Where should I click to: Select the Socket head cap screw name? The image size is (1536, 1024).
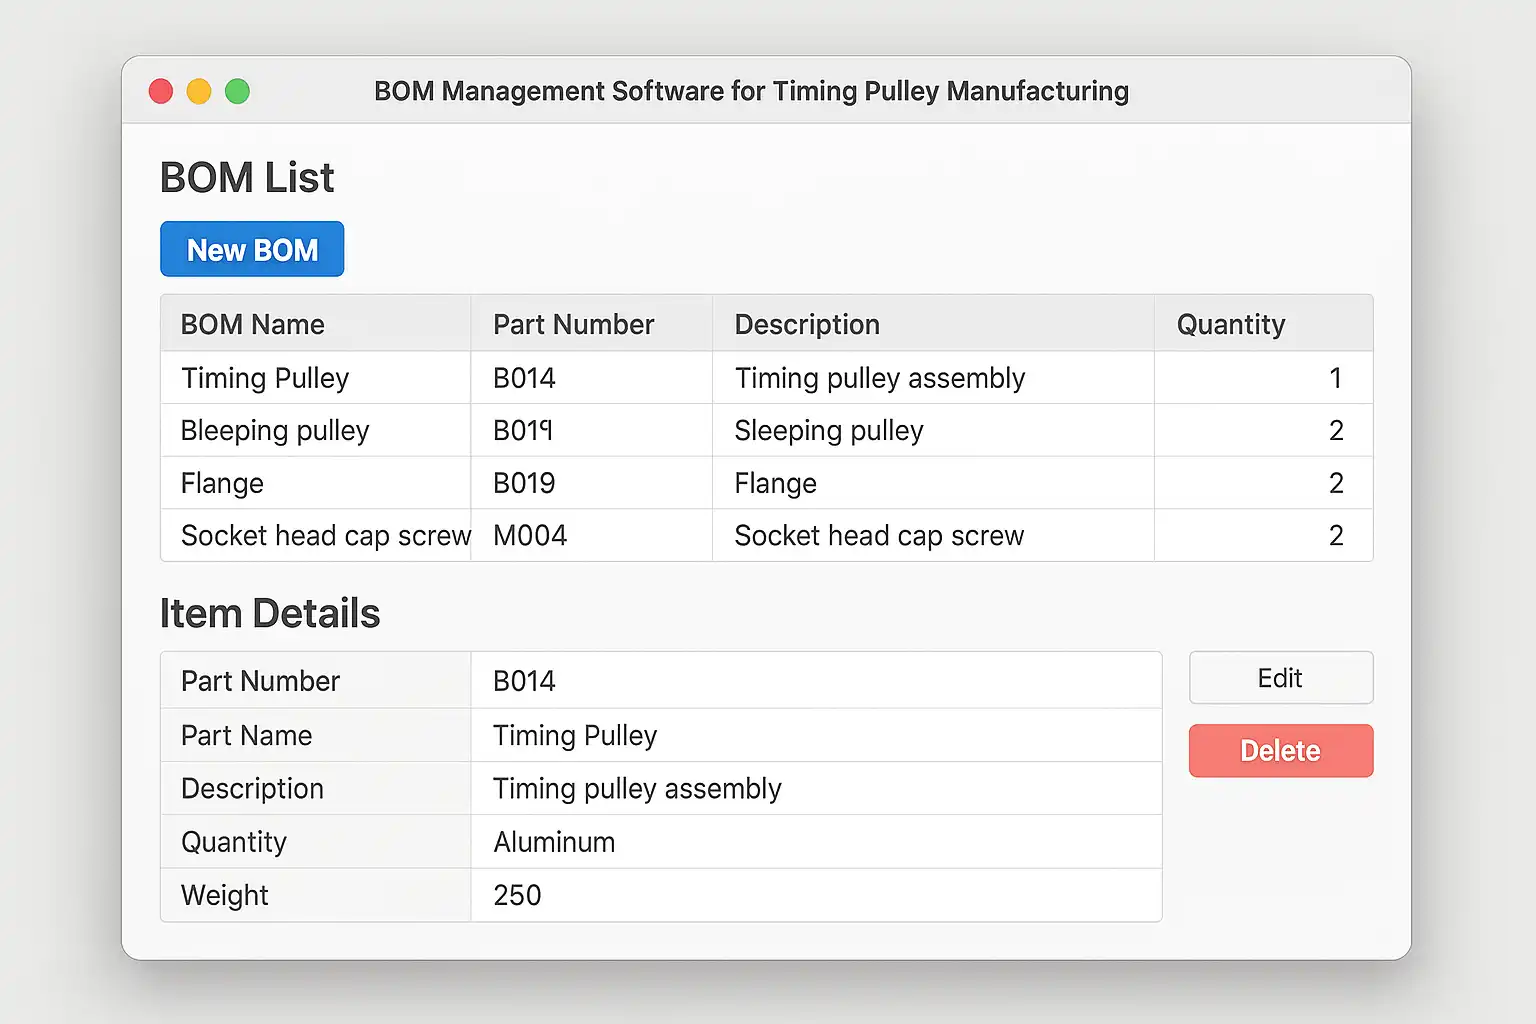(325, 536)
